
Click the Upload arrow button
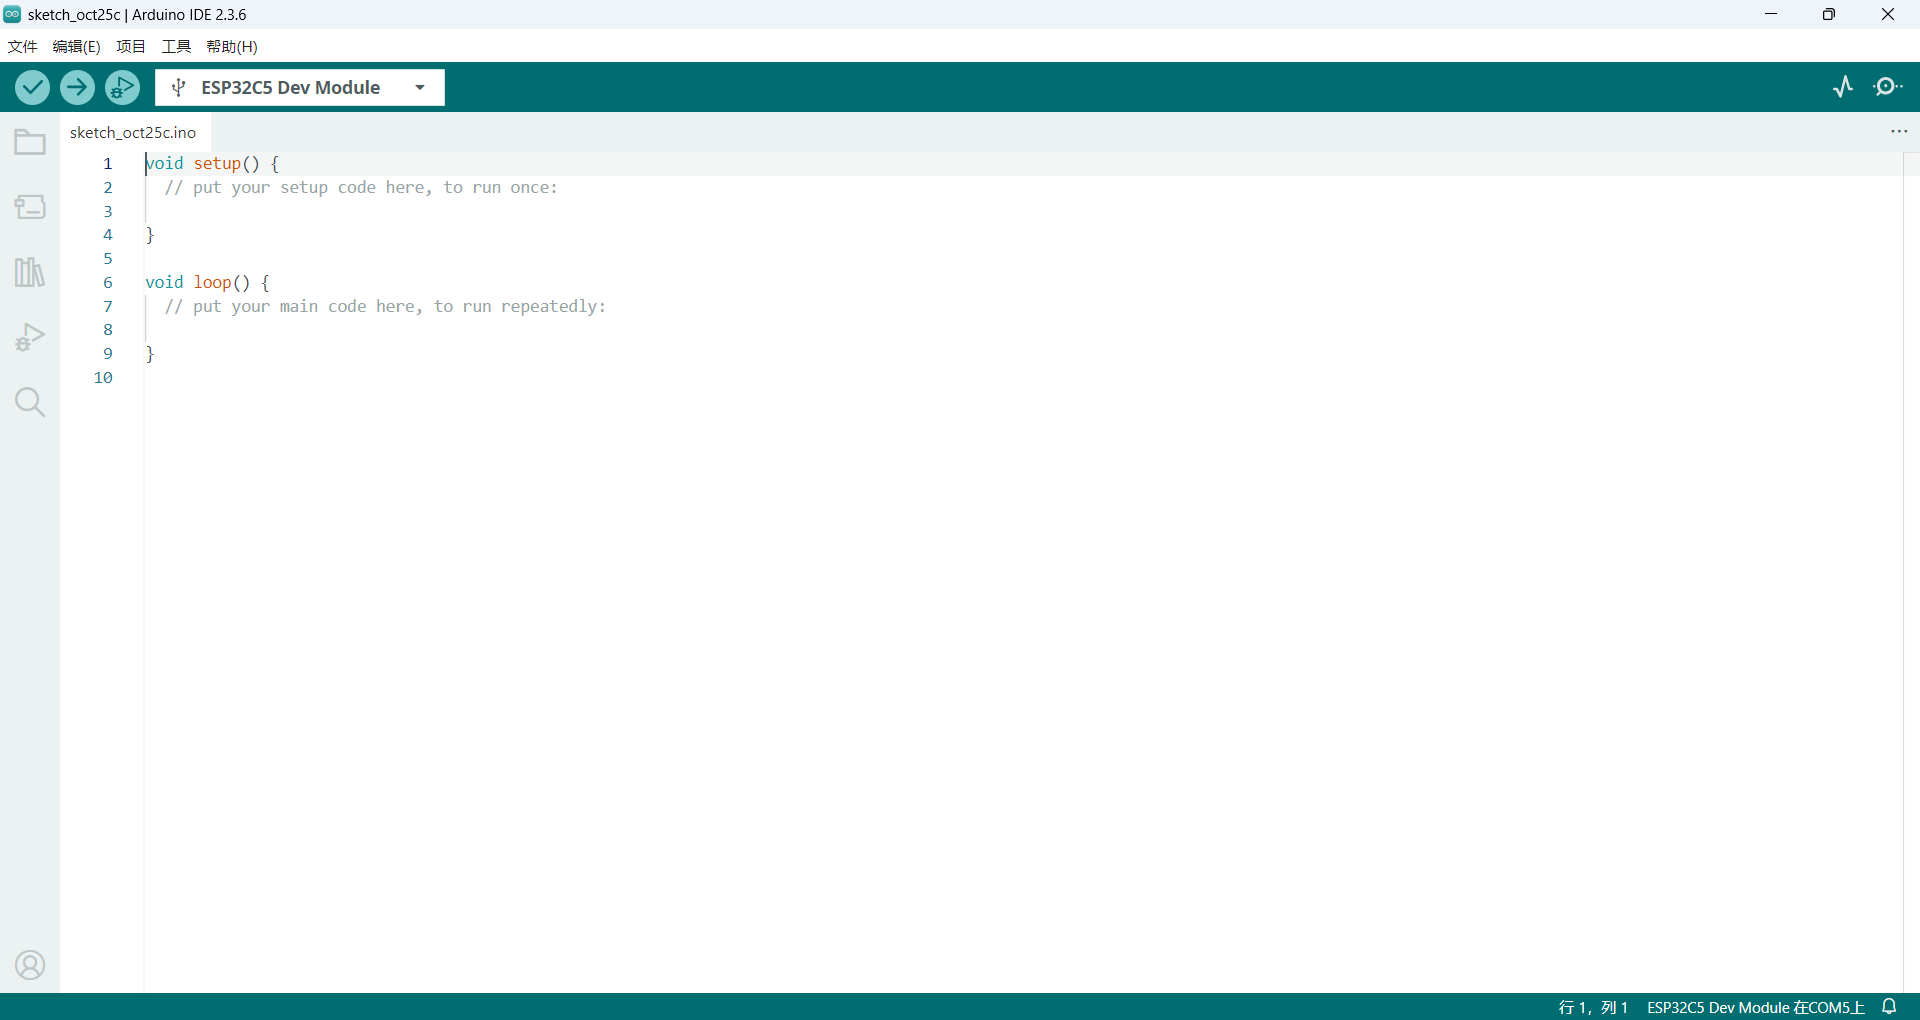77,88
